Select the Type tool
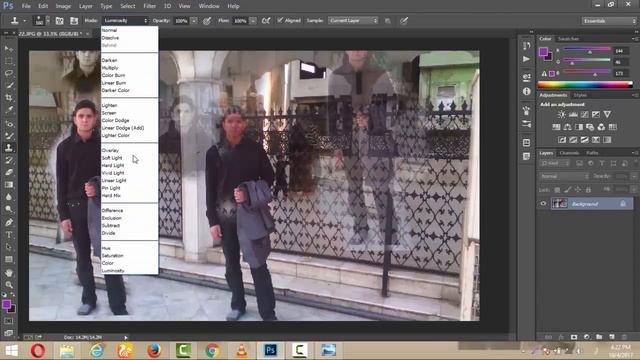Viewport: 640px width, 360px height. click(x=9, y=235)
